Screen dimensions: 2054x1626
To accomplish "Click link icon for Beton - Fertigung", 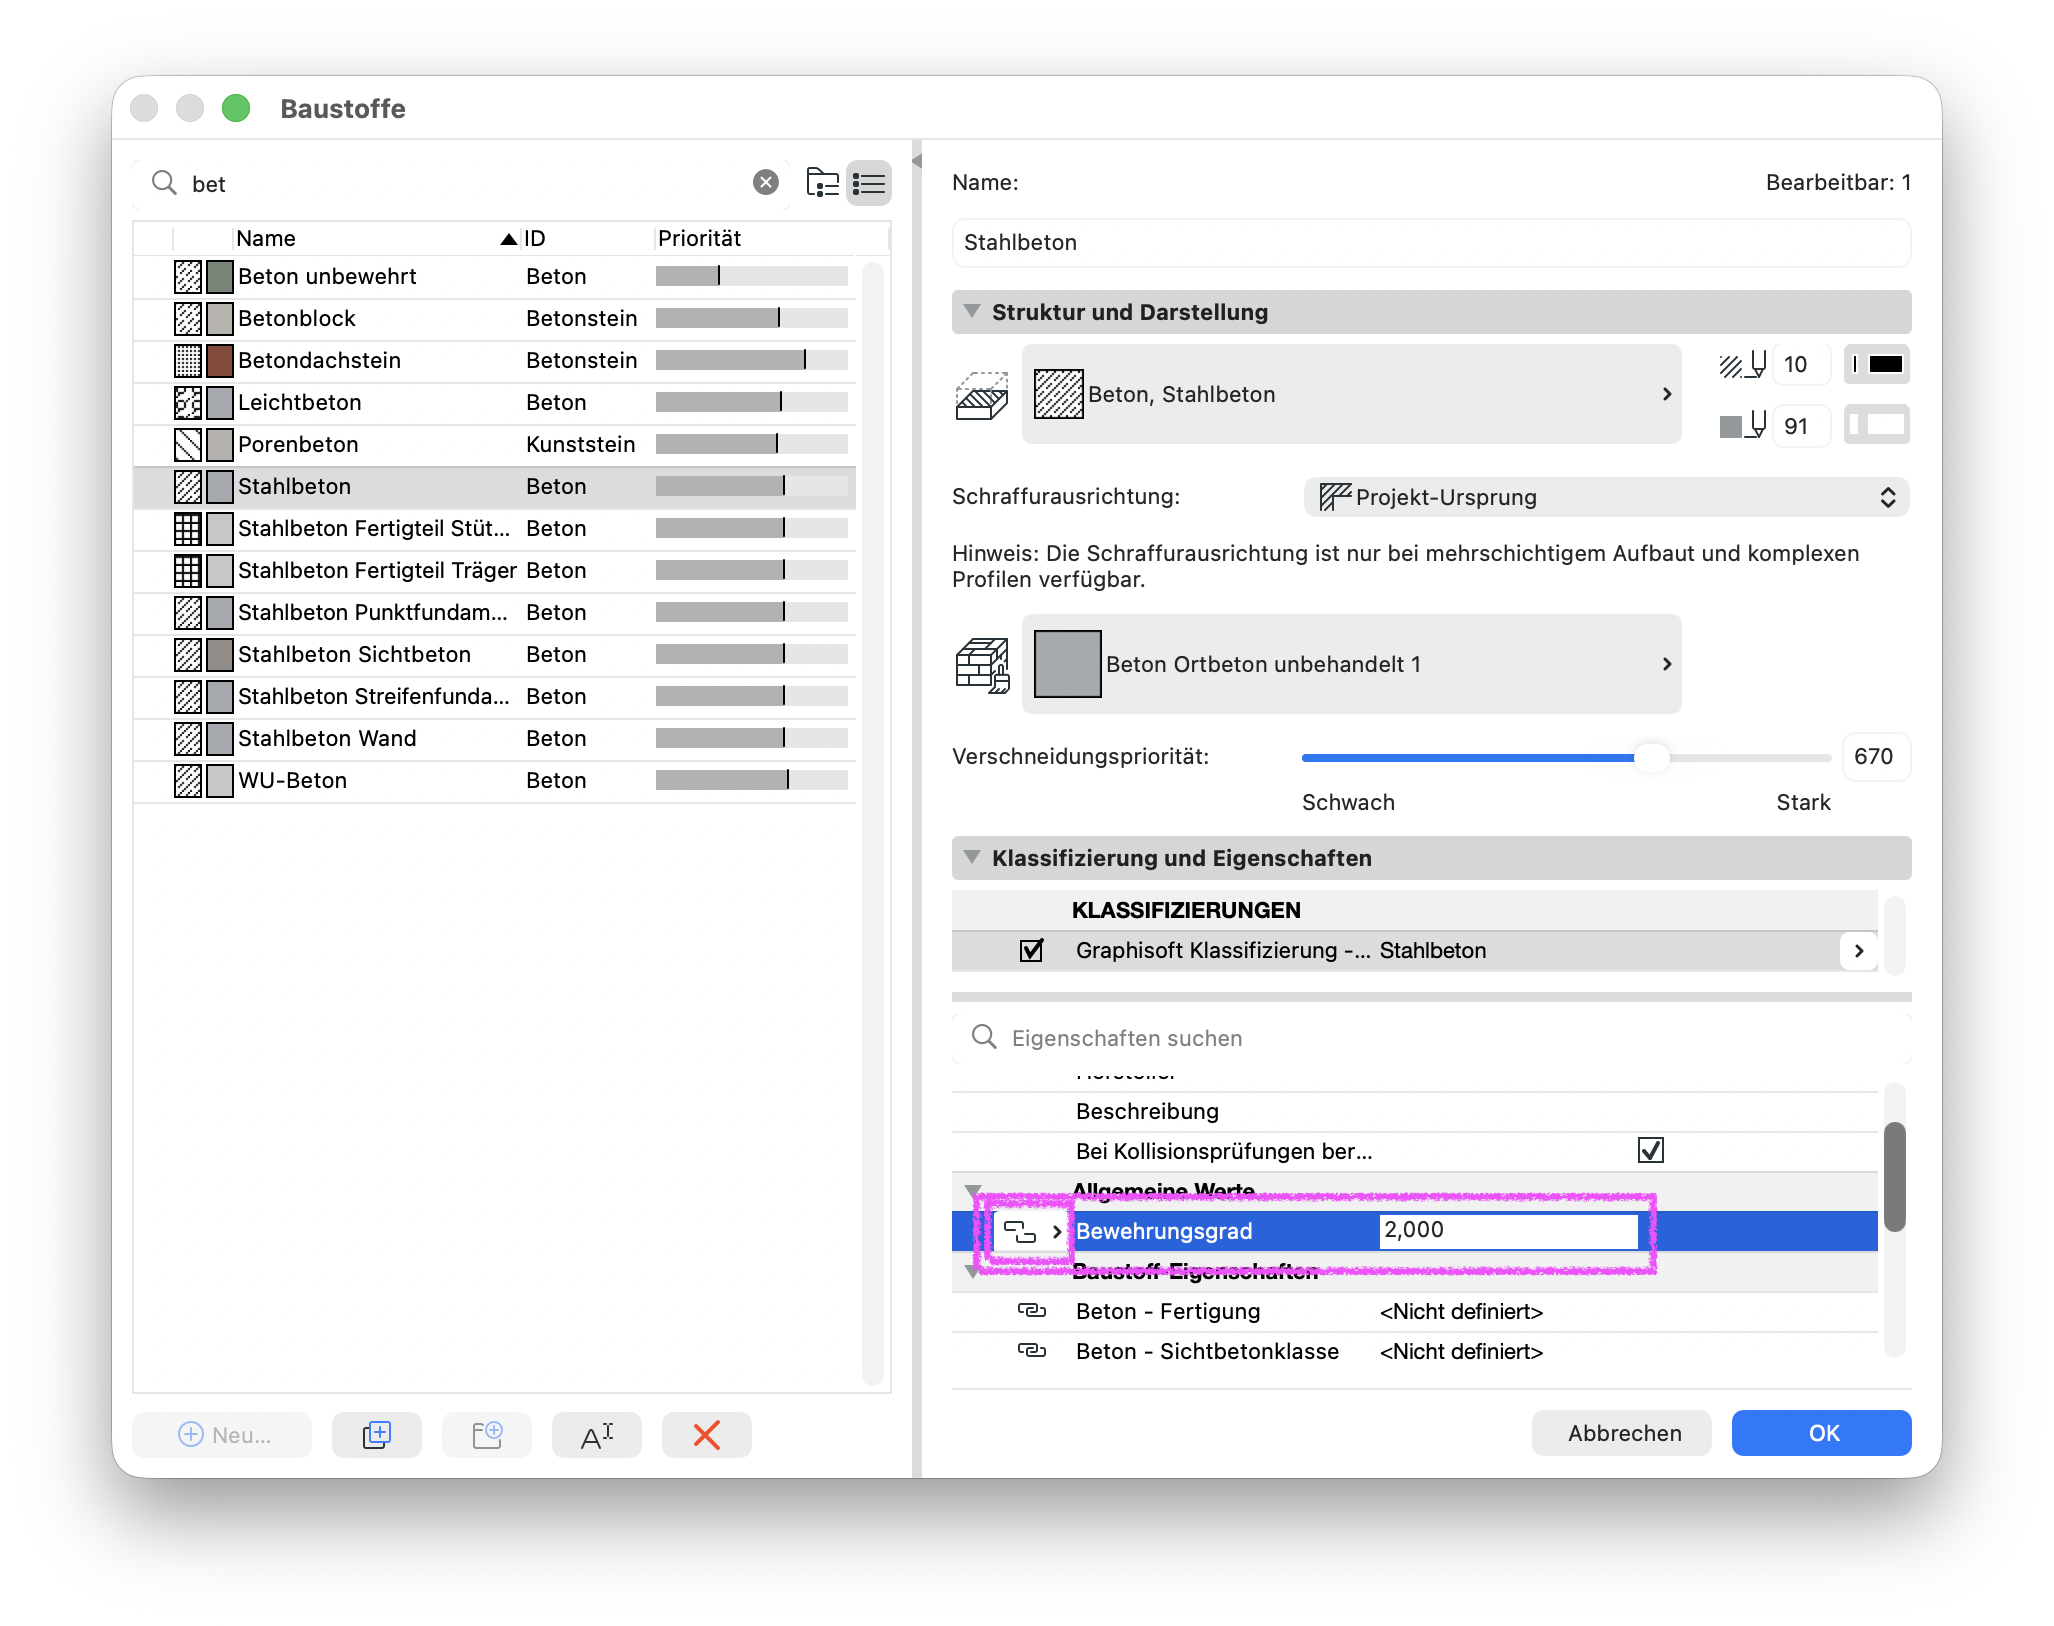I will (1031, 1311).
